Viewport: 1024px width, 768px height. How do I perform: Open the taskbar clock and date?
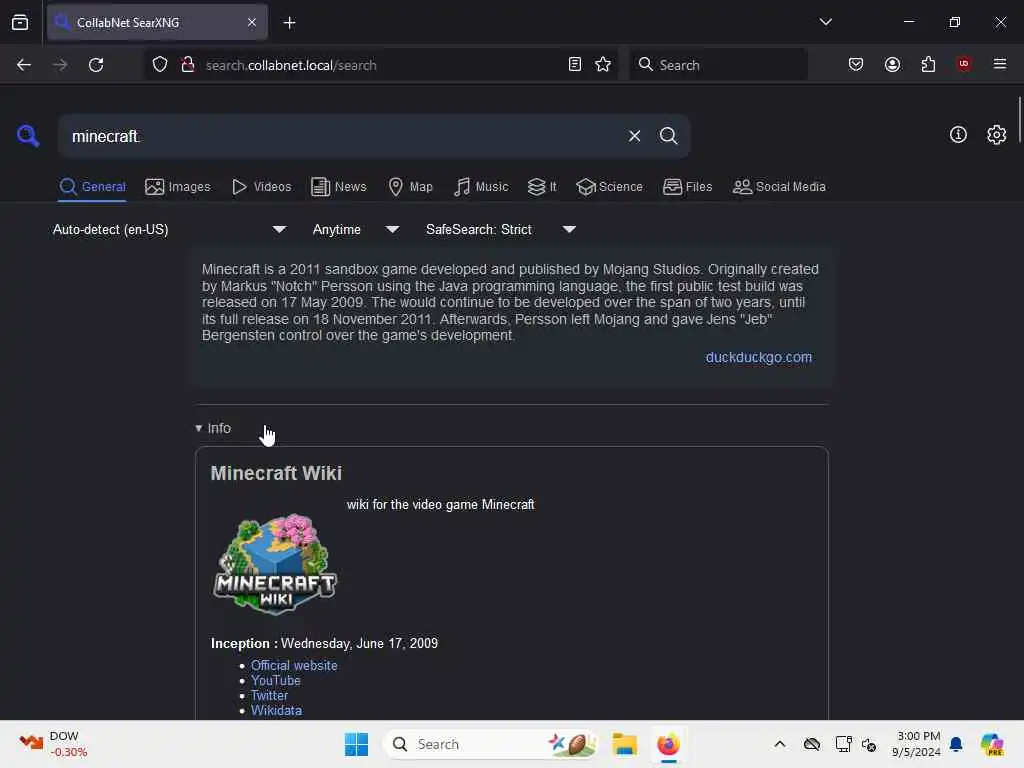[917, 744]
